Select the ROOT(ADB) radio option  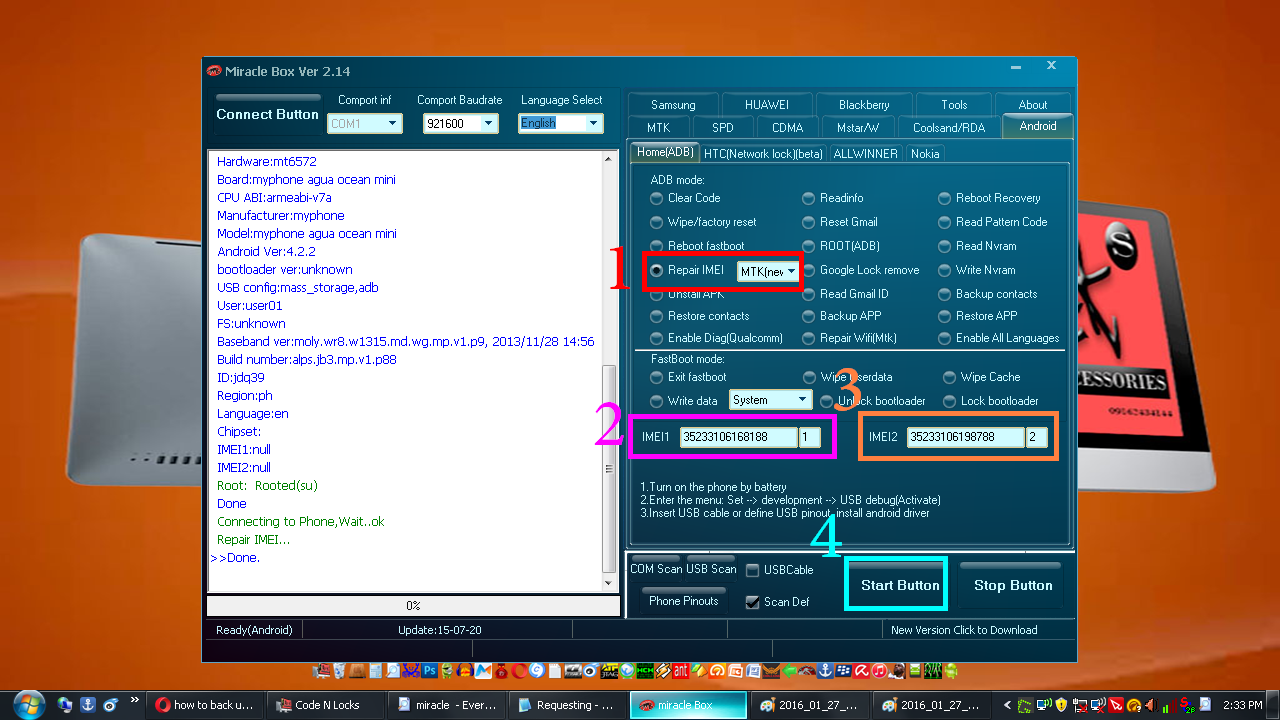point(808,246)
